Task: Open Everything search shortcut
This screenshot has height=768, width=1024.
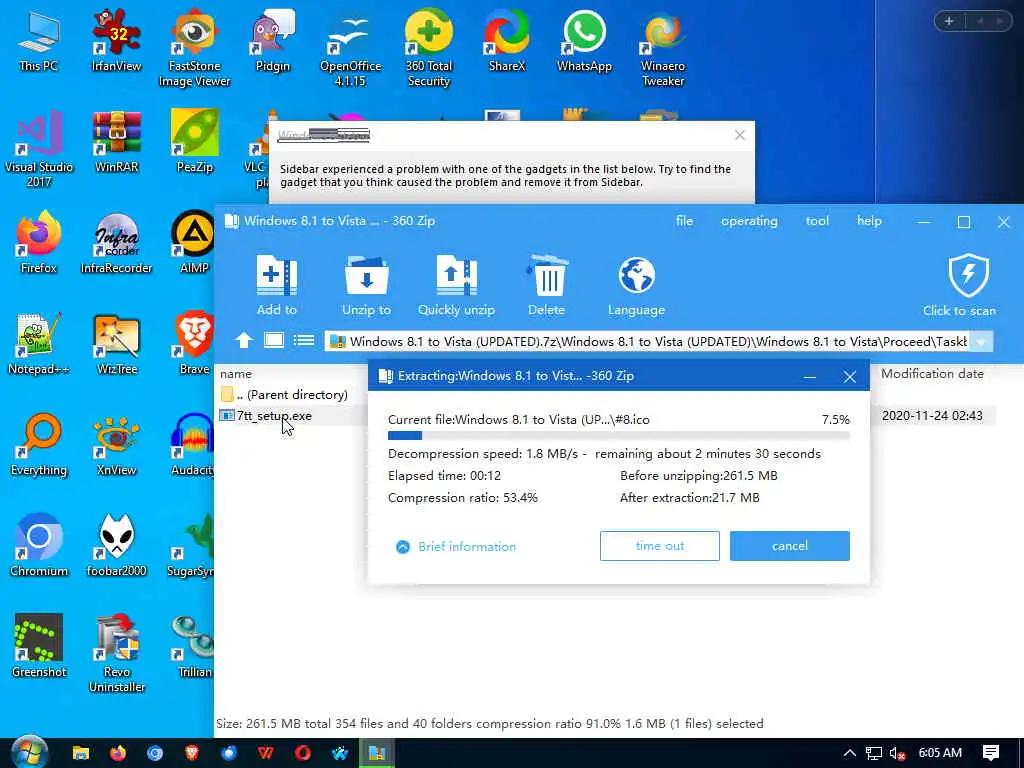Action: (x=38, y=446)
